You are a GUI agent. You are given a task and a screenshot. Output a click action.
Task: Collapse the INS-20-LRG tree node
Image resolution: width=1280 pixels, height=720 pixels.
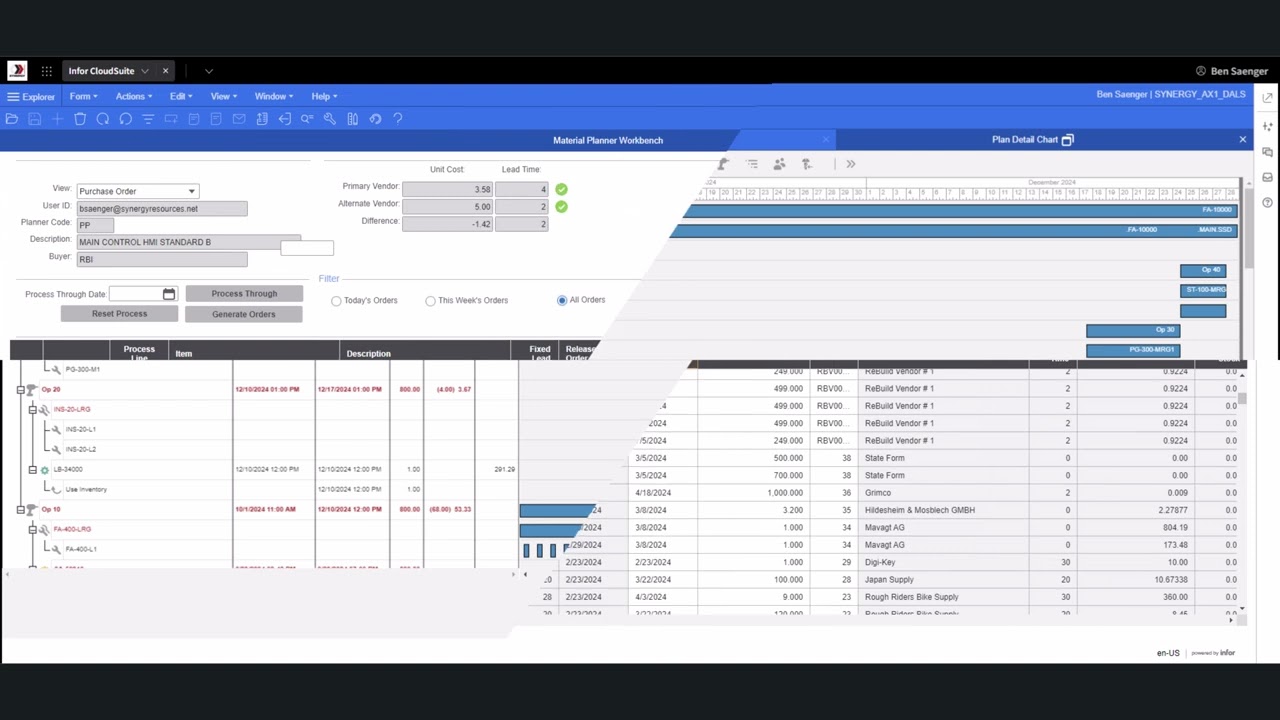(32, 409)
